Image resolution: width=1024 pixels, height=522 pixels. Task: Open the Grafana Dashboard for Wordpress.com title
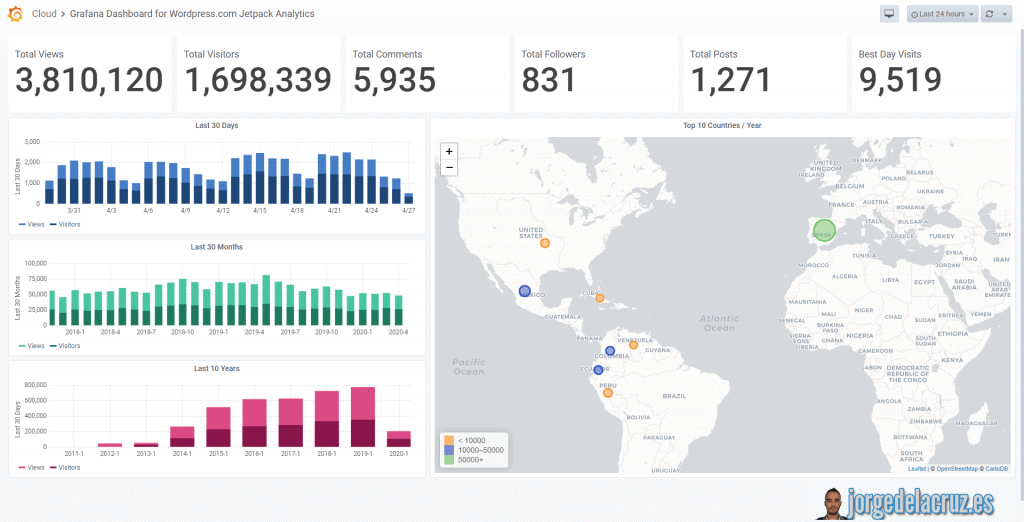pyautogui.click(x=192, y=14)
